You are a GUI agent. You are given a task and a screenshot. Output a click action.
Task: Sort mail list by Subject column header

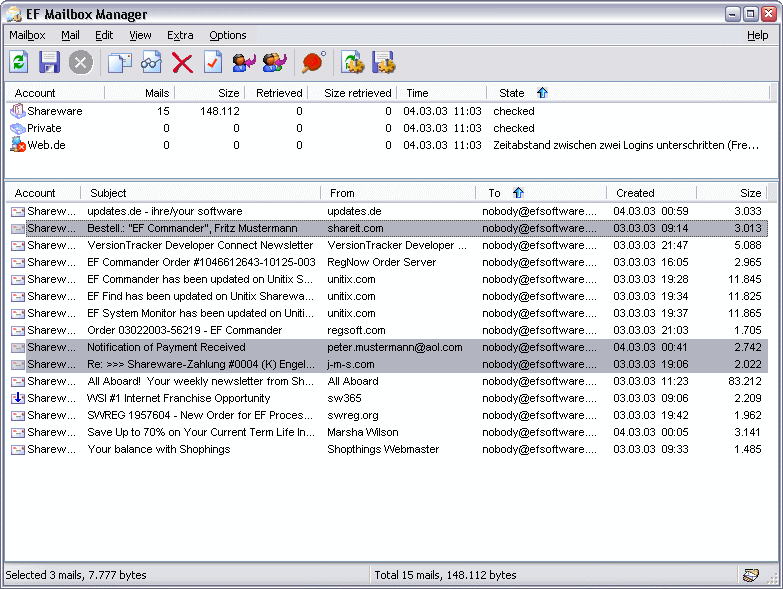(200, 193)
